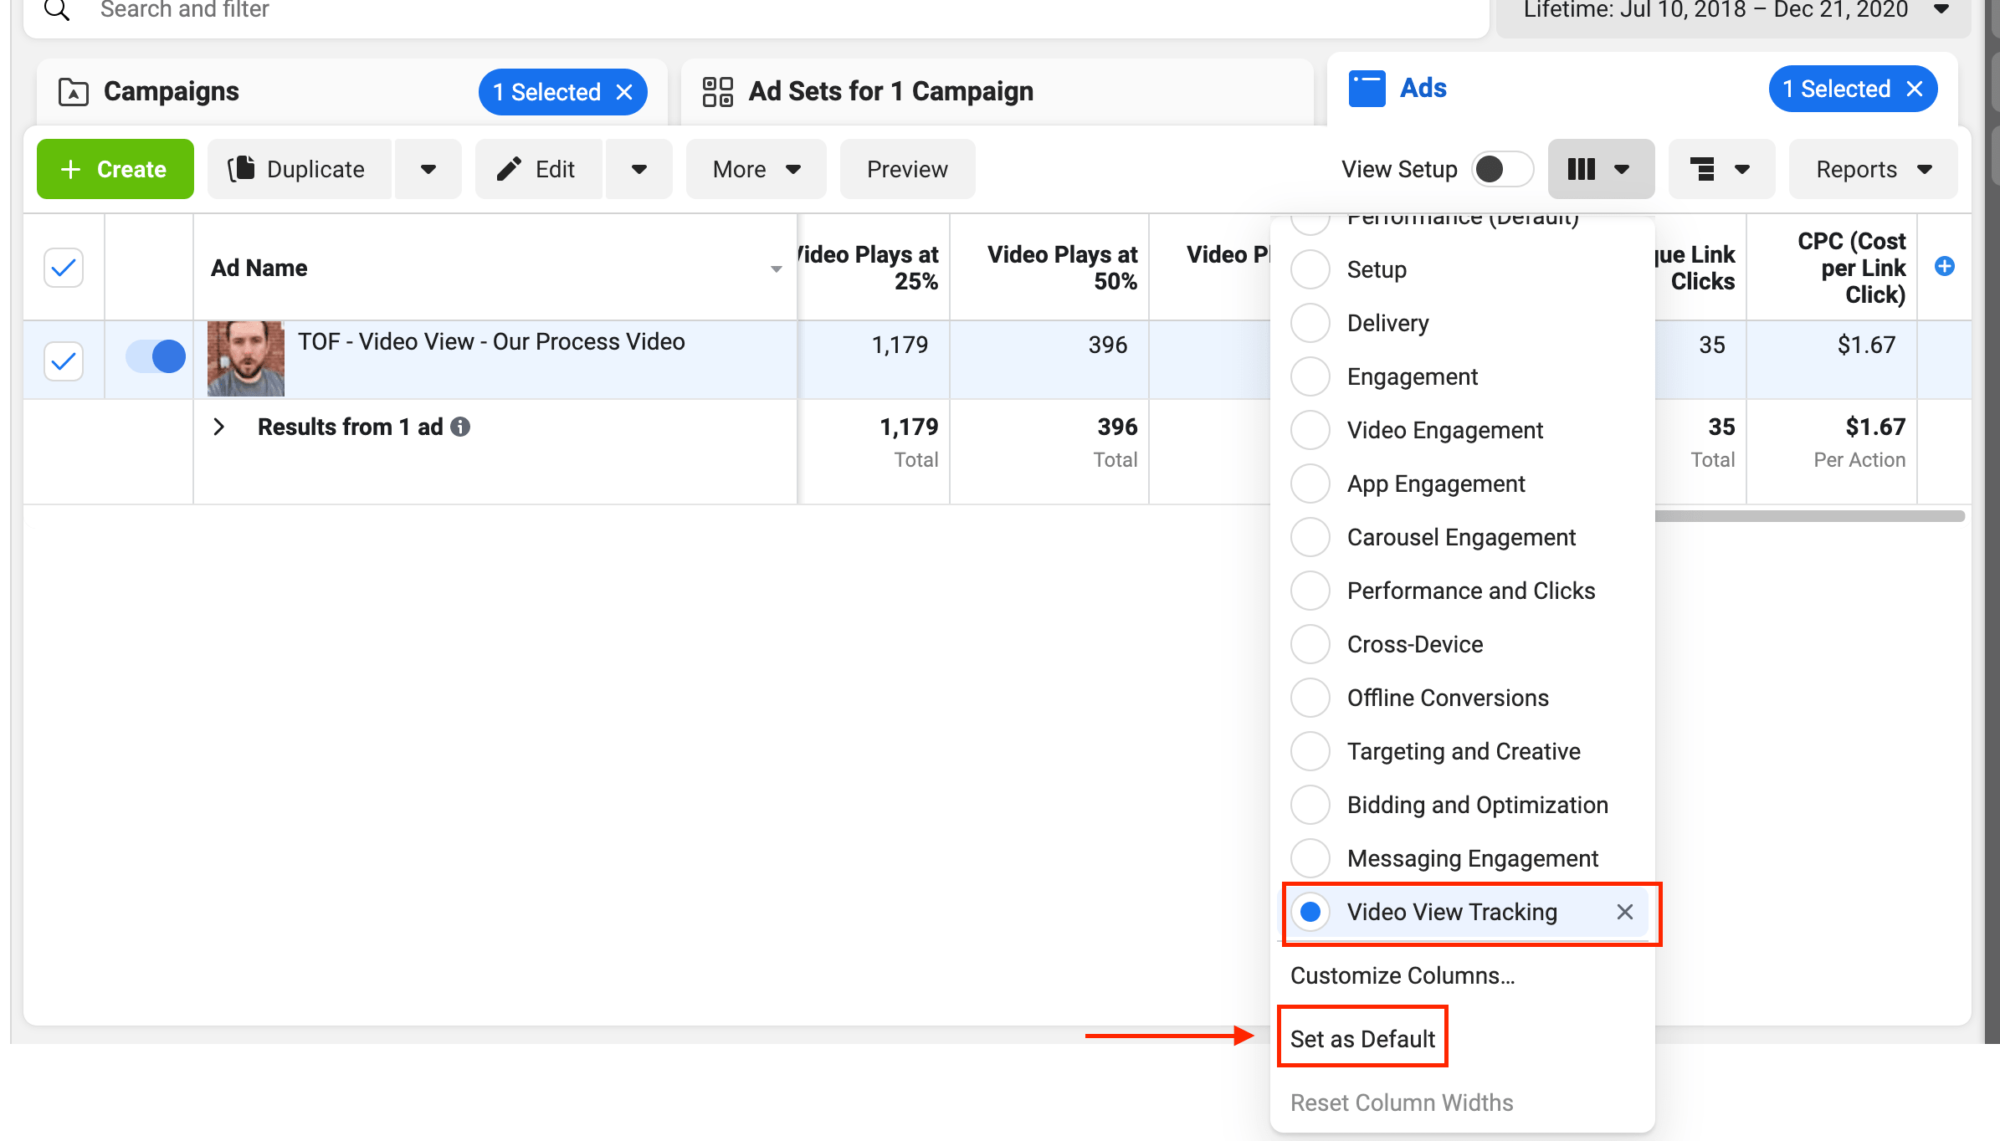Image resolution: width=2000 pixels, height=1141 pixels.
Task: Click the Preview button
Action: pyautogui.click(x=907, y=169)
